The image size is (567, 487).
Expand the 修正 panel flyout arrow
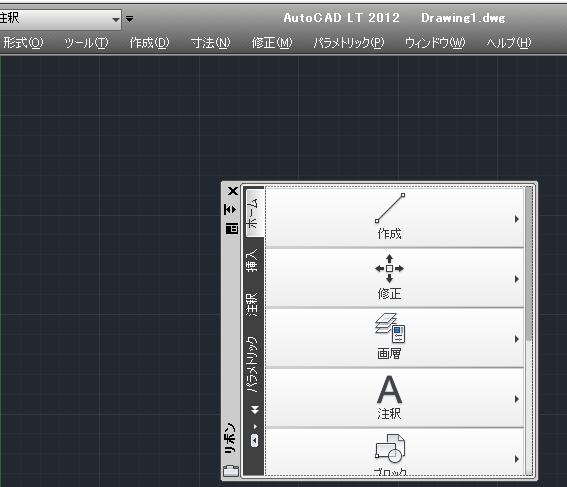tap(517, 279)
